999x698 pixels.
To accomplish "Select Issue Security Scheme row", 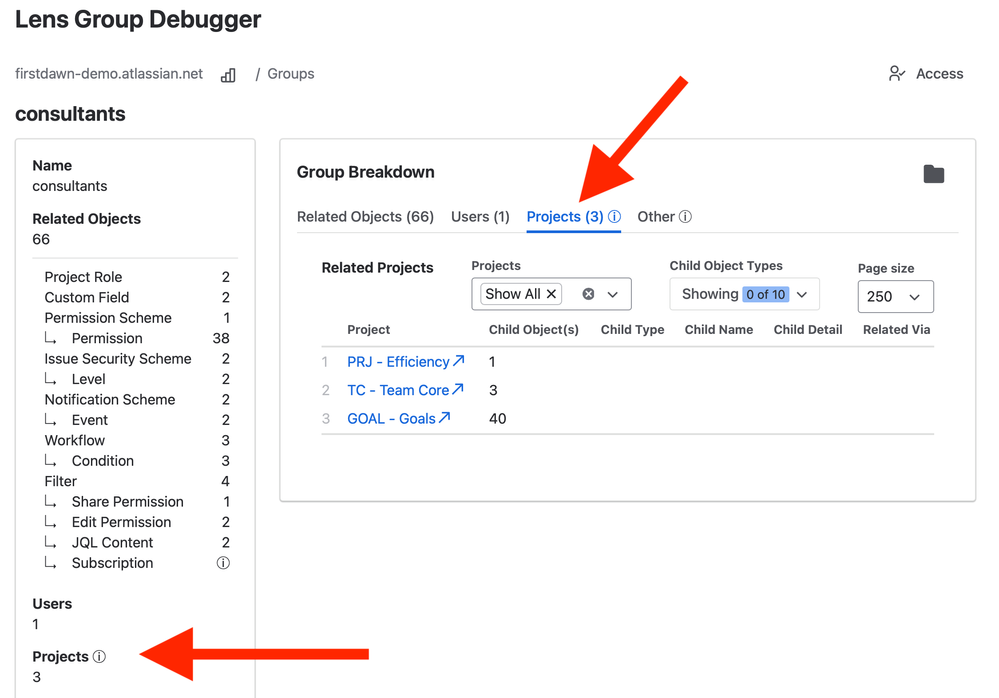I will (136, 359).
